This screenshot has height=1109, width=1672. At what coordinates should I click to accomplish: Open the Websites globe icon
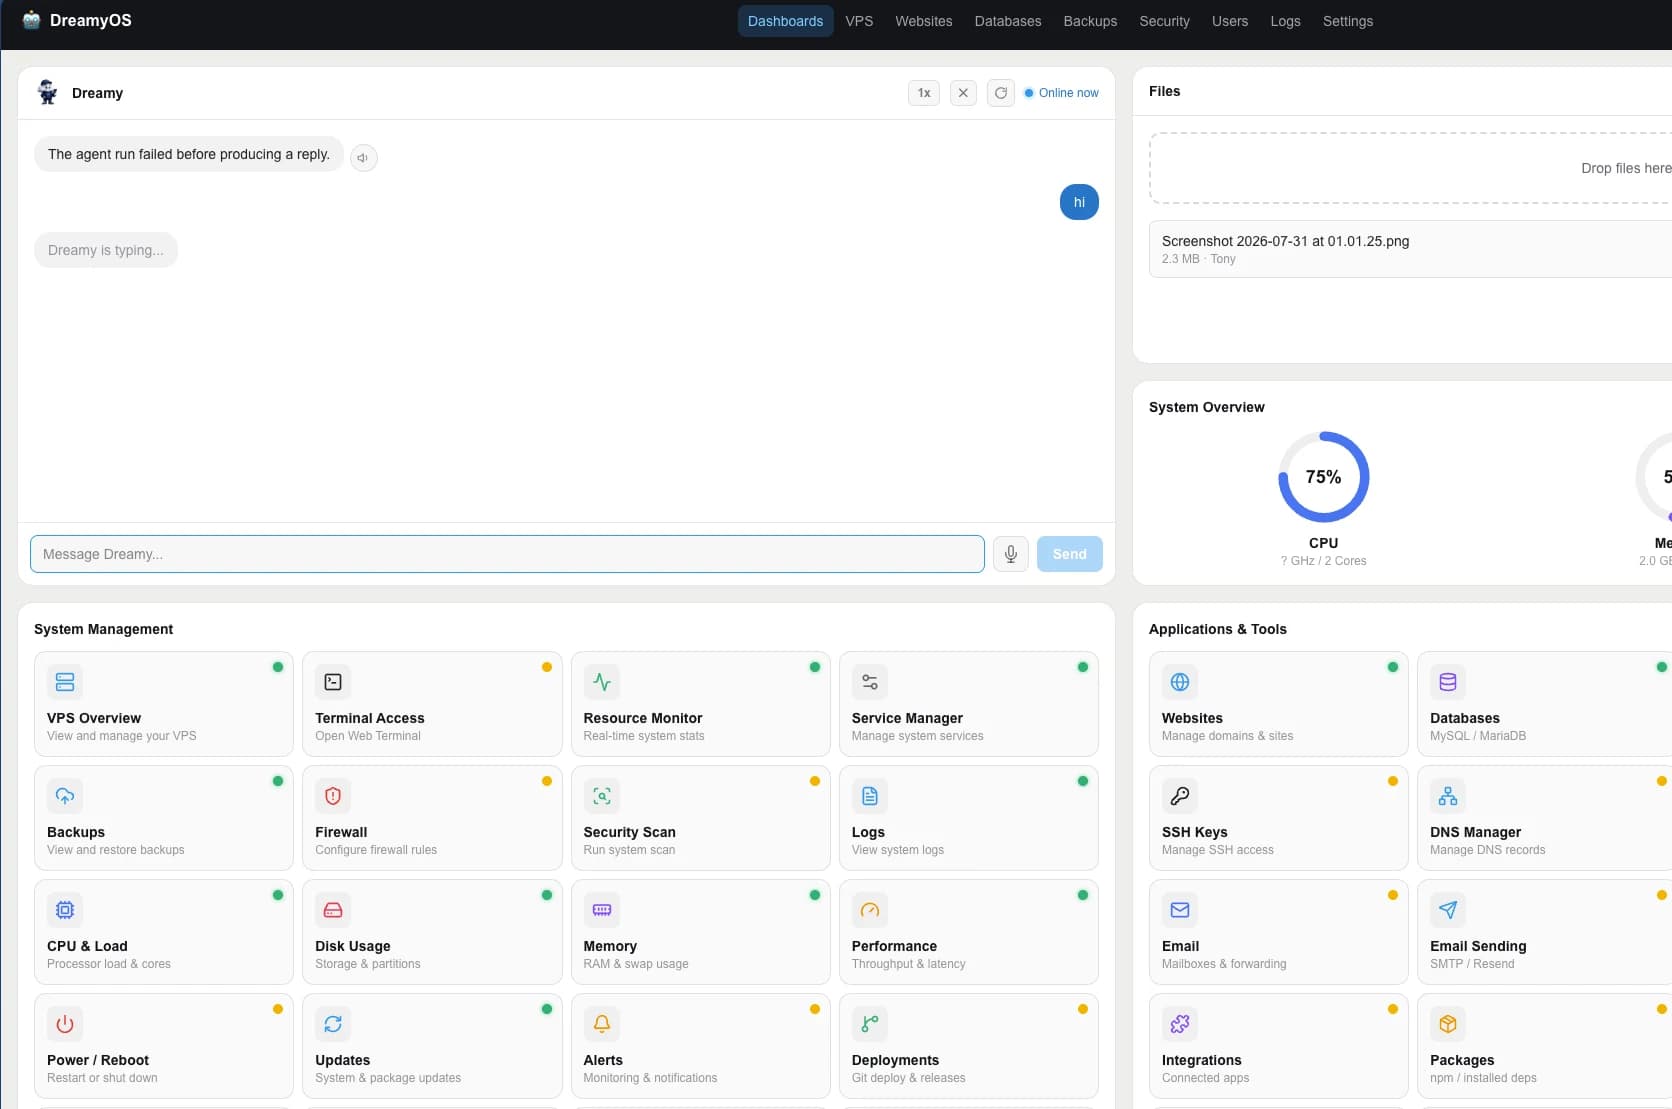point(1180,682)
